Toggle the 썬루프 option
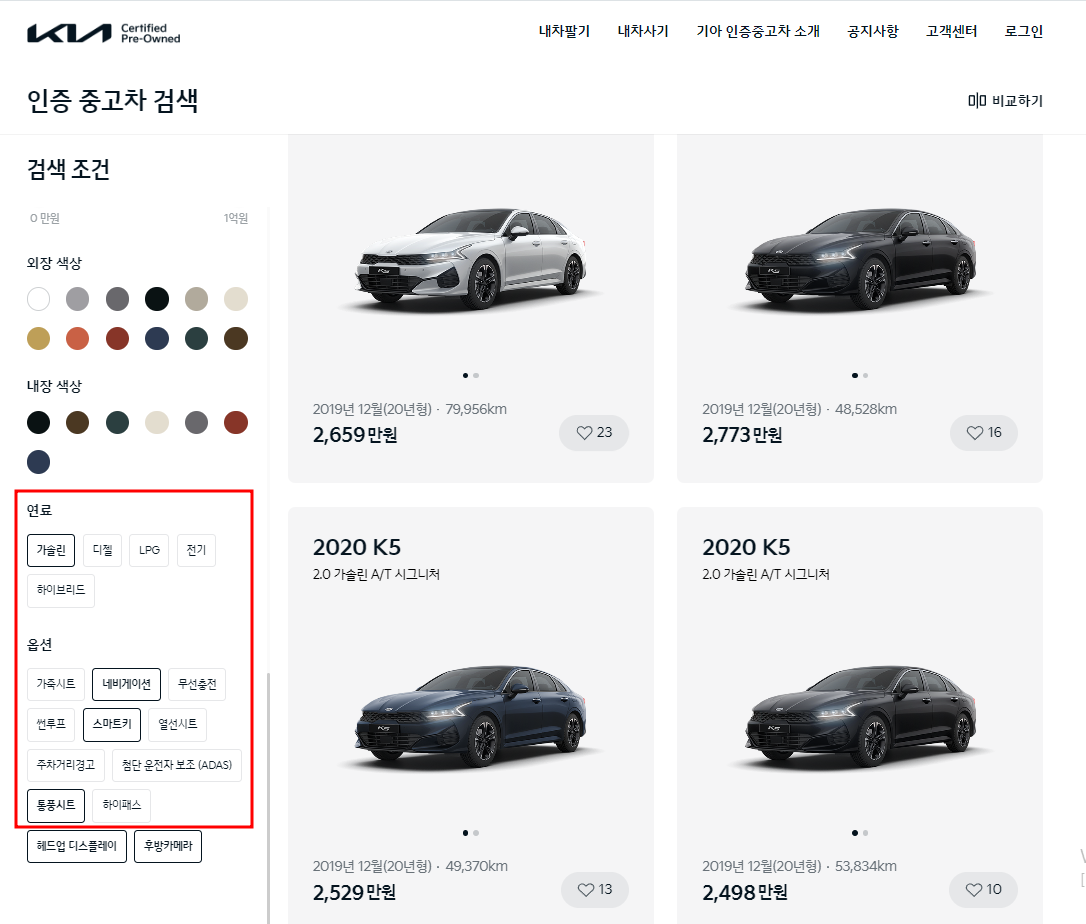1086x924 pixels. [51, 725]
